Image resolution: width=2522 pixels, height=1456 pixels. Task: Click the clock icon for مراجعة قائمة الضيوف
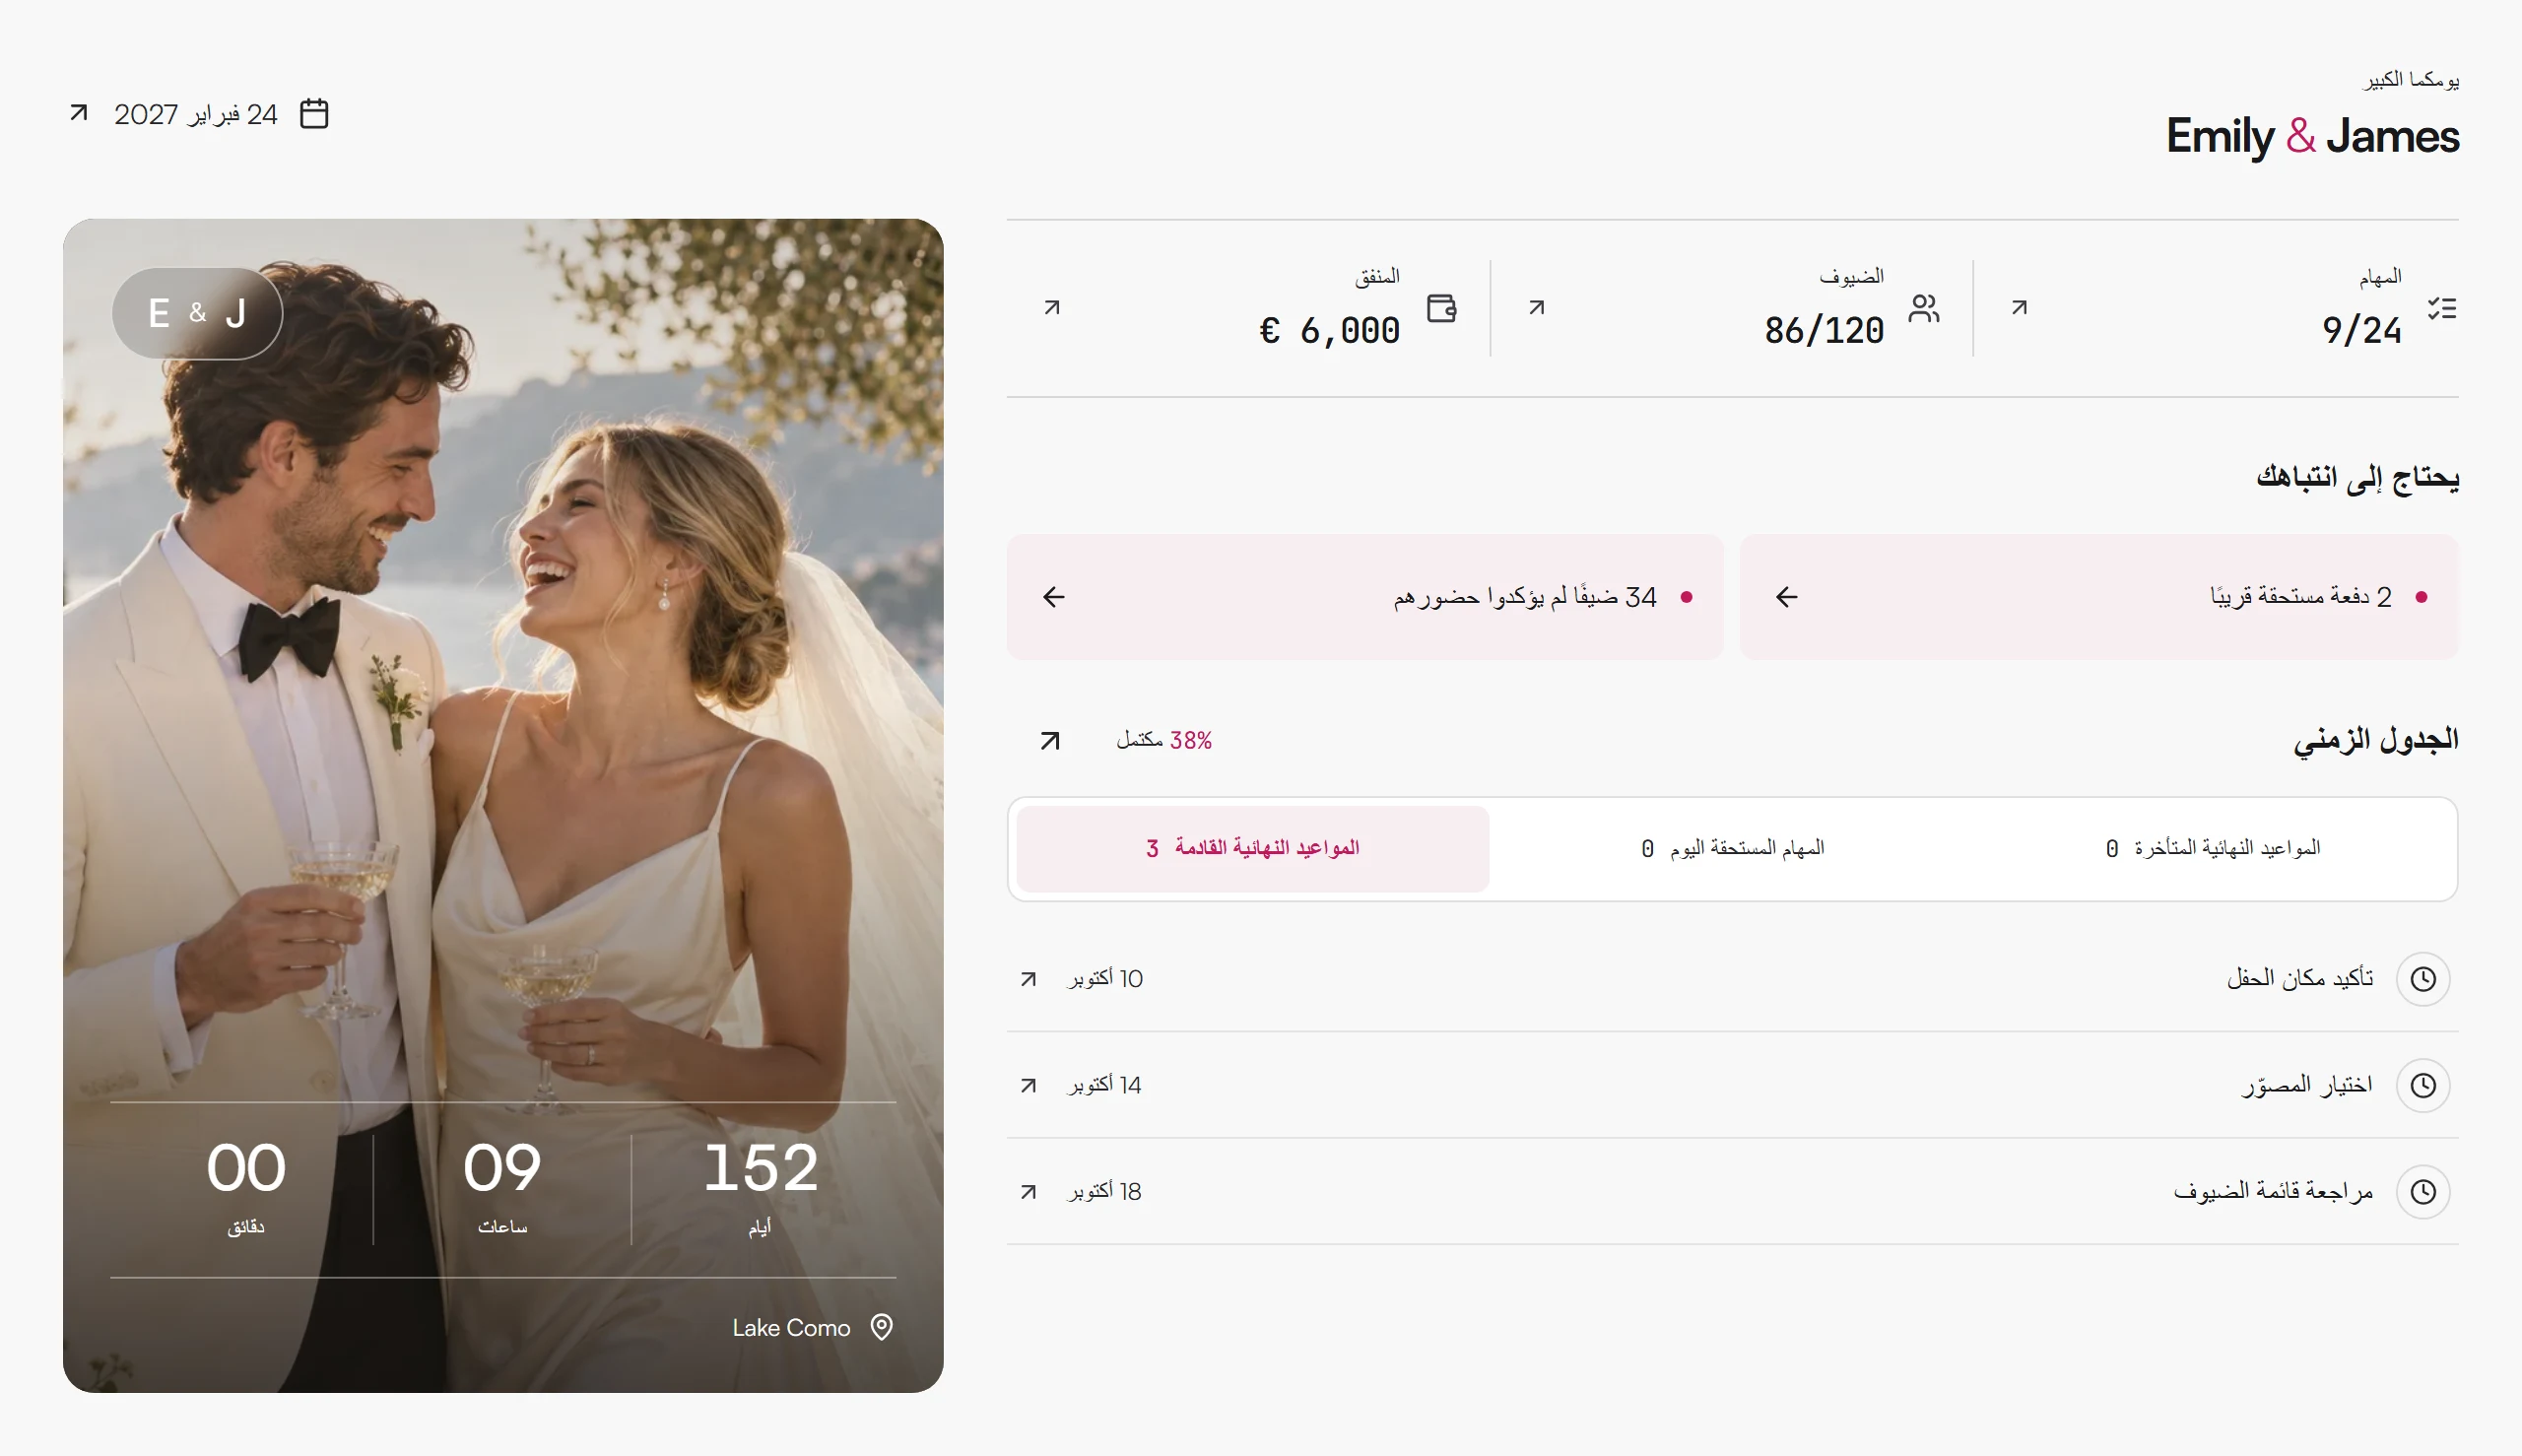click(2423, 1191)
